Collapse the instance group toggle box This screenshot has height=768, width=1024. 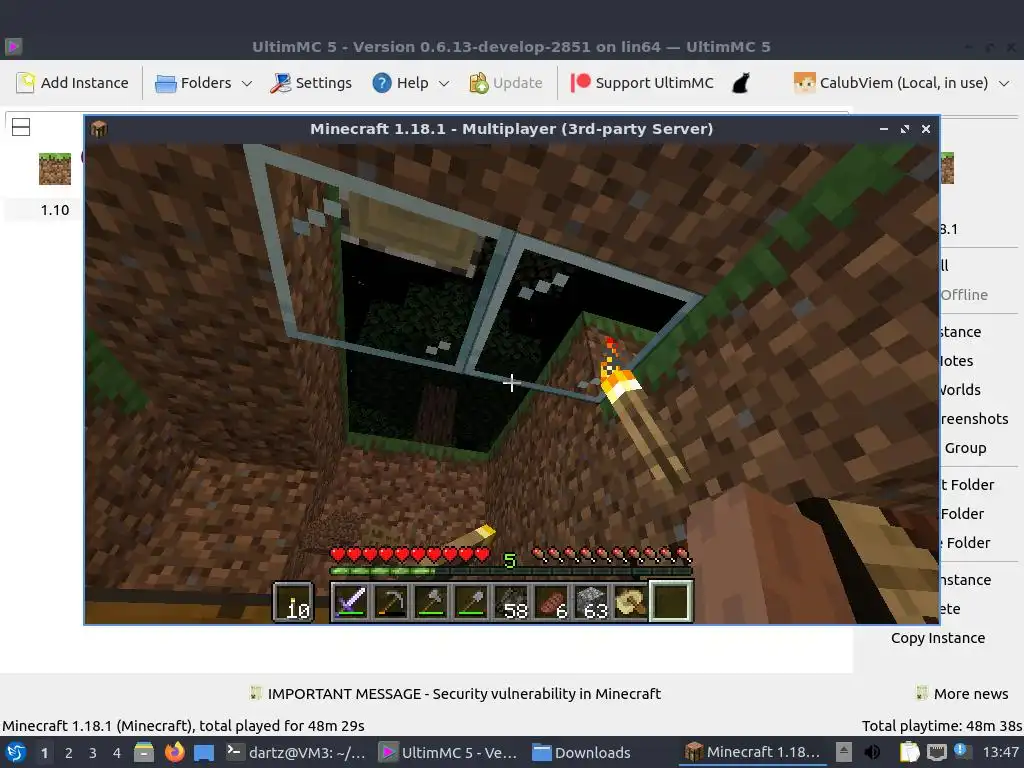(21, 127)
